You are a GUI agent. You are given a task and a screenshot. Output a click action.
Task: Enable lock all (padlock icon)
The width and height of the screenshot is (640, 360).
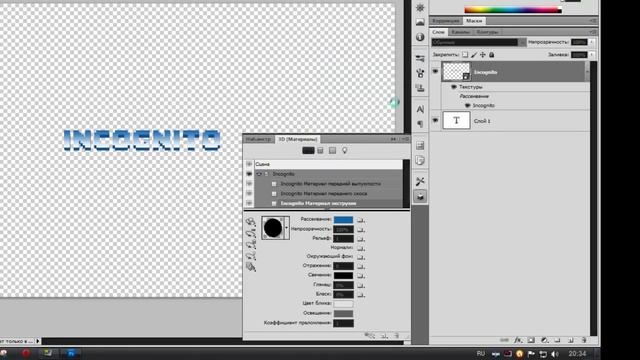pos(491,55)
